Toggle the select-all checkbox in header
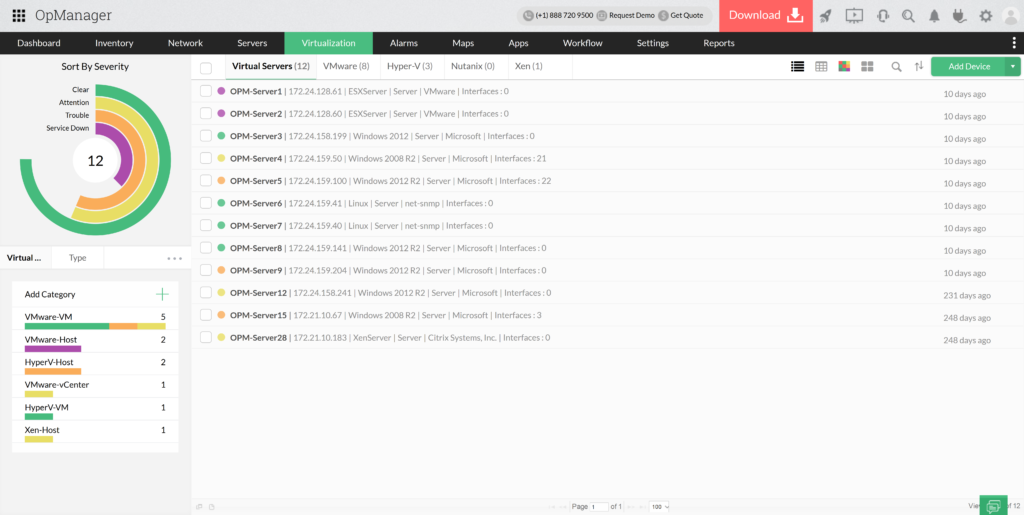The height and width of the screenshot is (515, 1024). (206, 67)
